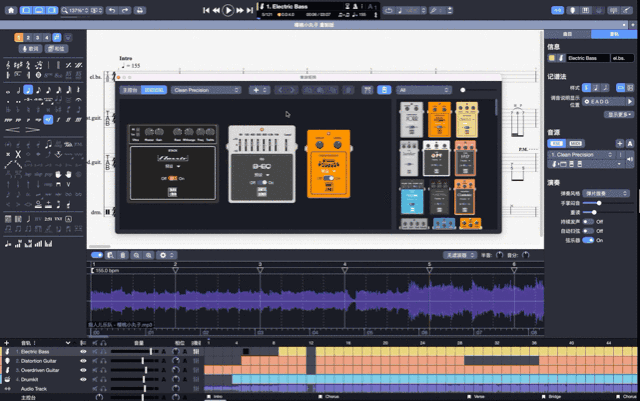Toggle visibility of Overdriven Guitar track

point(83,370)
